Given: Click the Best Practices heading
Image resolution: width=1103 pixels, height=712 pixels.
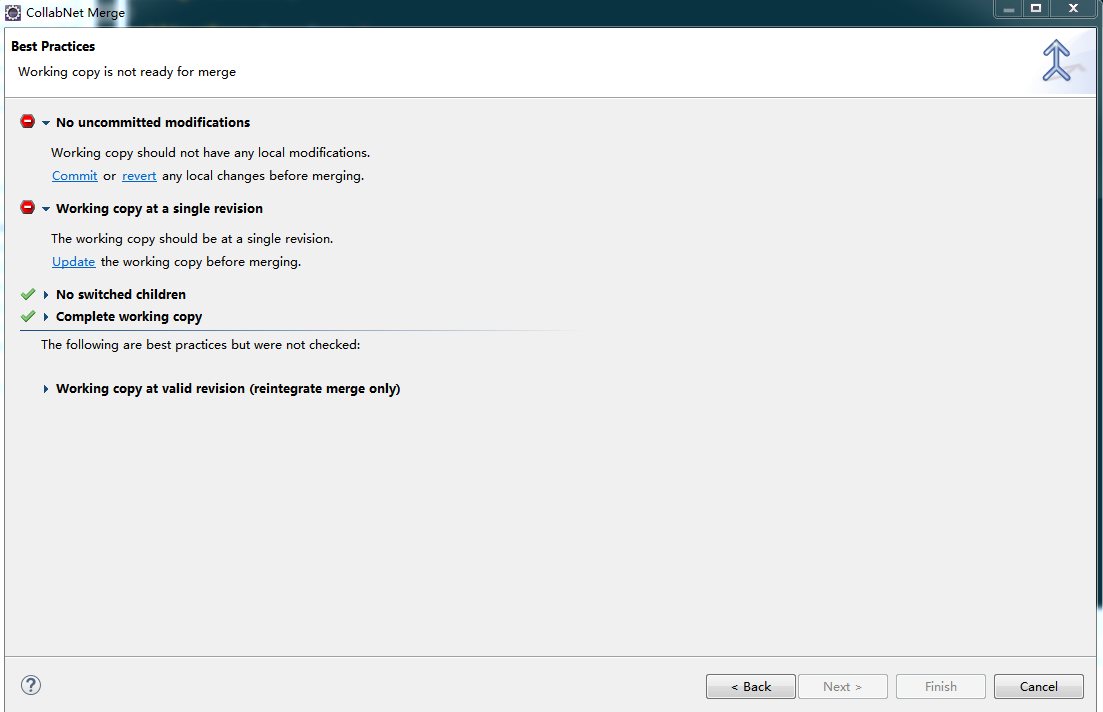Looking at the screenshot, I should coord(51,46).
